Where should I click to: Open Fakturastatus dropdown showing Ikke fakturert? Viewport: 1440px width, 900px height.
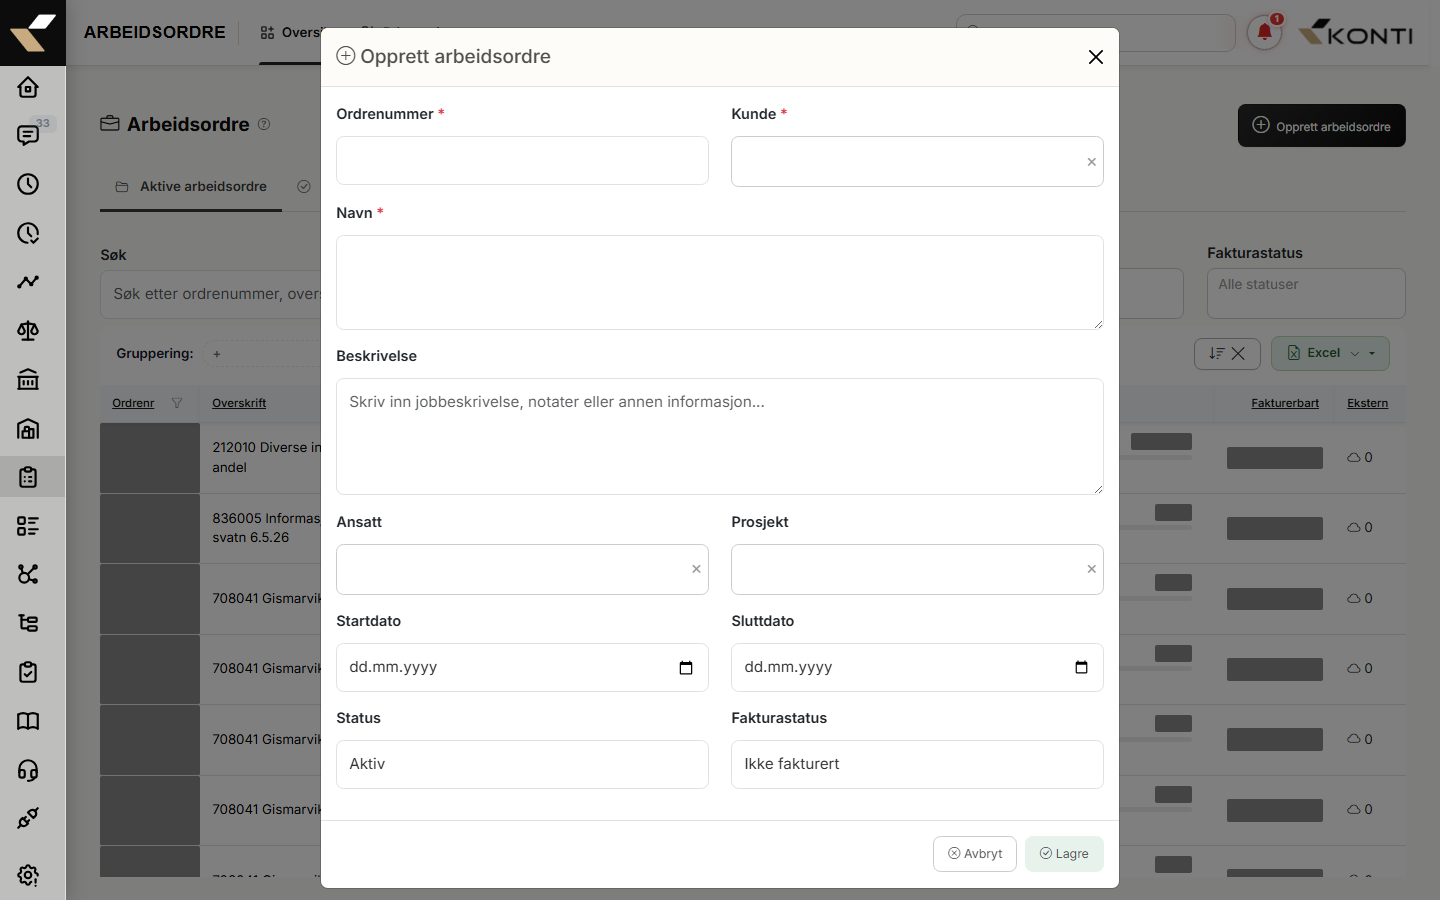point(917,764)
